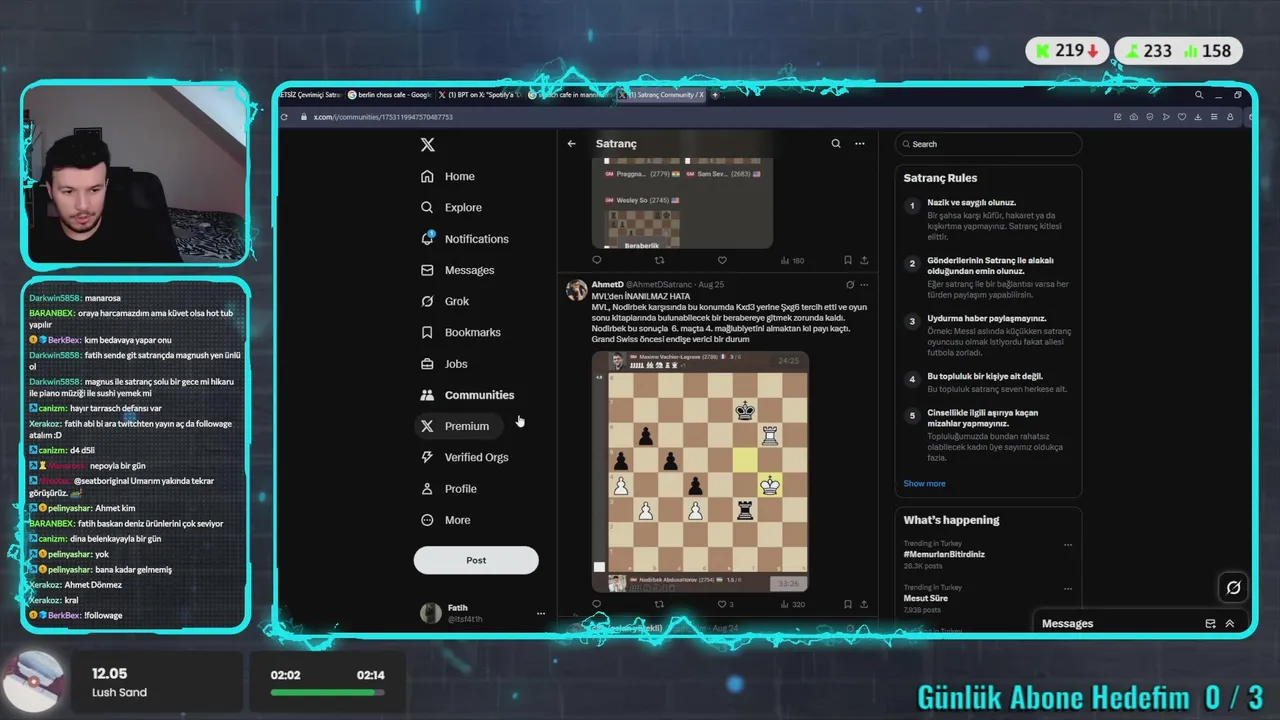Open the #MemurlarıBitirdiniz trend
The height and width of the screenshot is (720, 1280).
click(x=944, y=554)
